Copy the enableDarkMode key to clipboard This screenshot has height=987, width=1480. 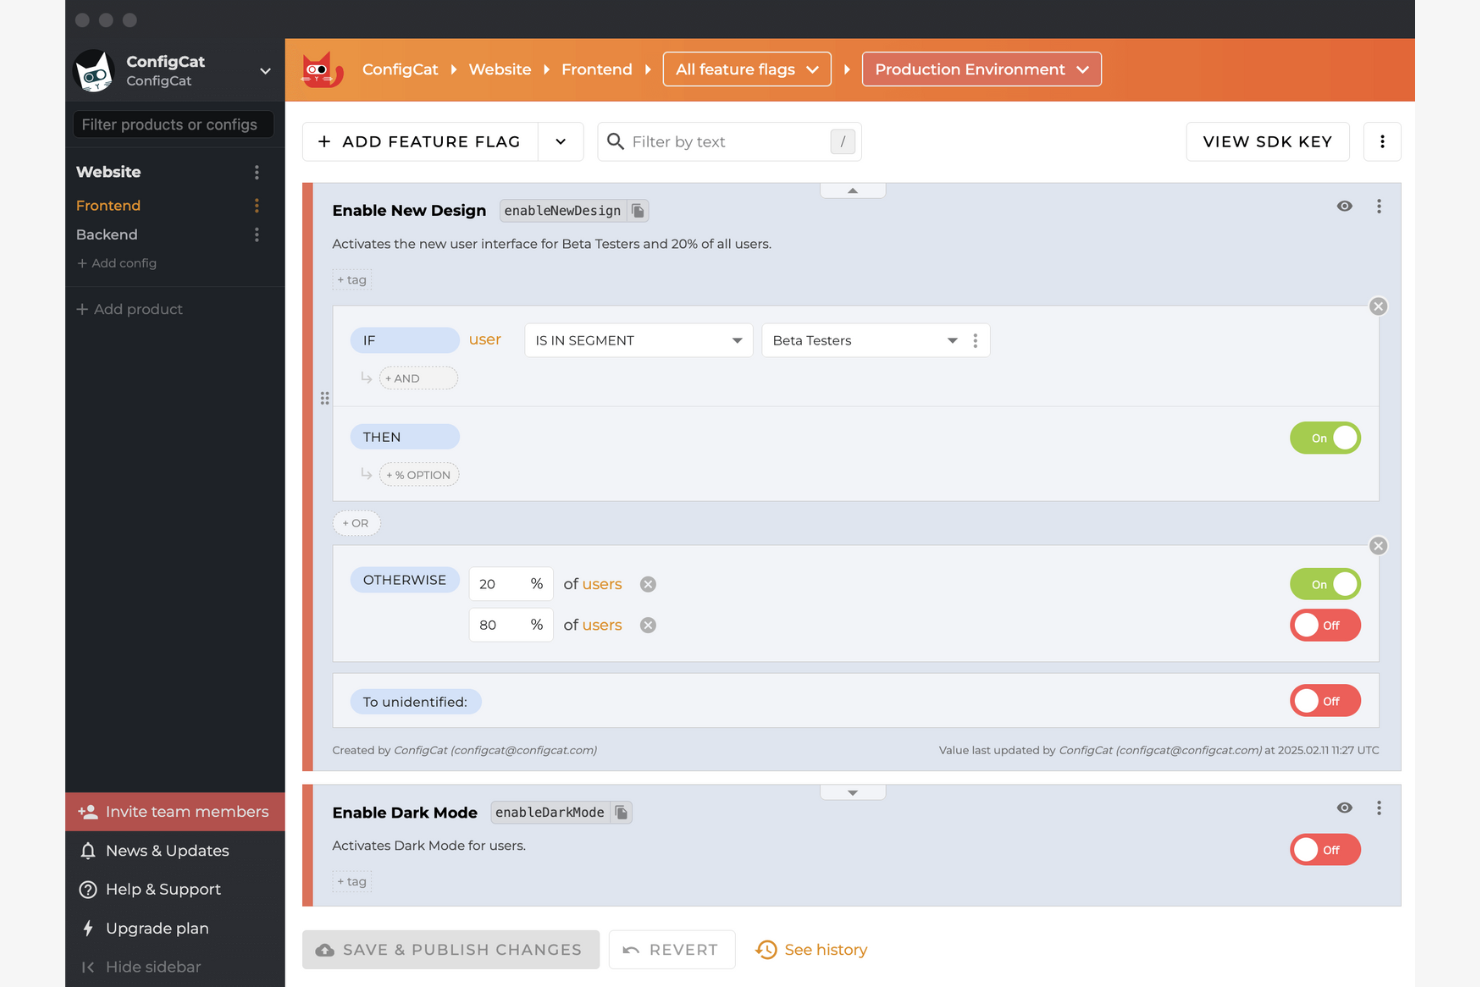(x=622, y=813)
